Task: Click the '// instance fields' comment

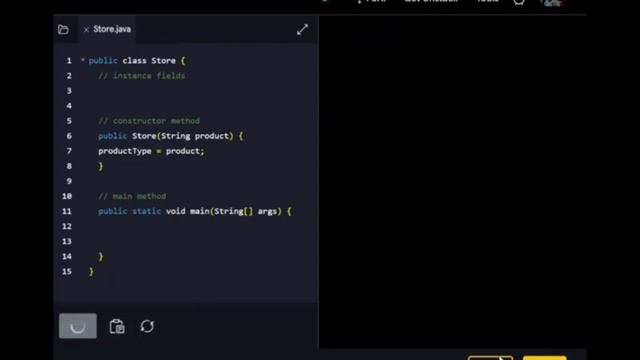Action: (x=142, y=76)
